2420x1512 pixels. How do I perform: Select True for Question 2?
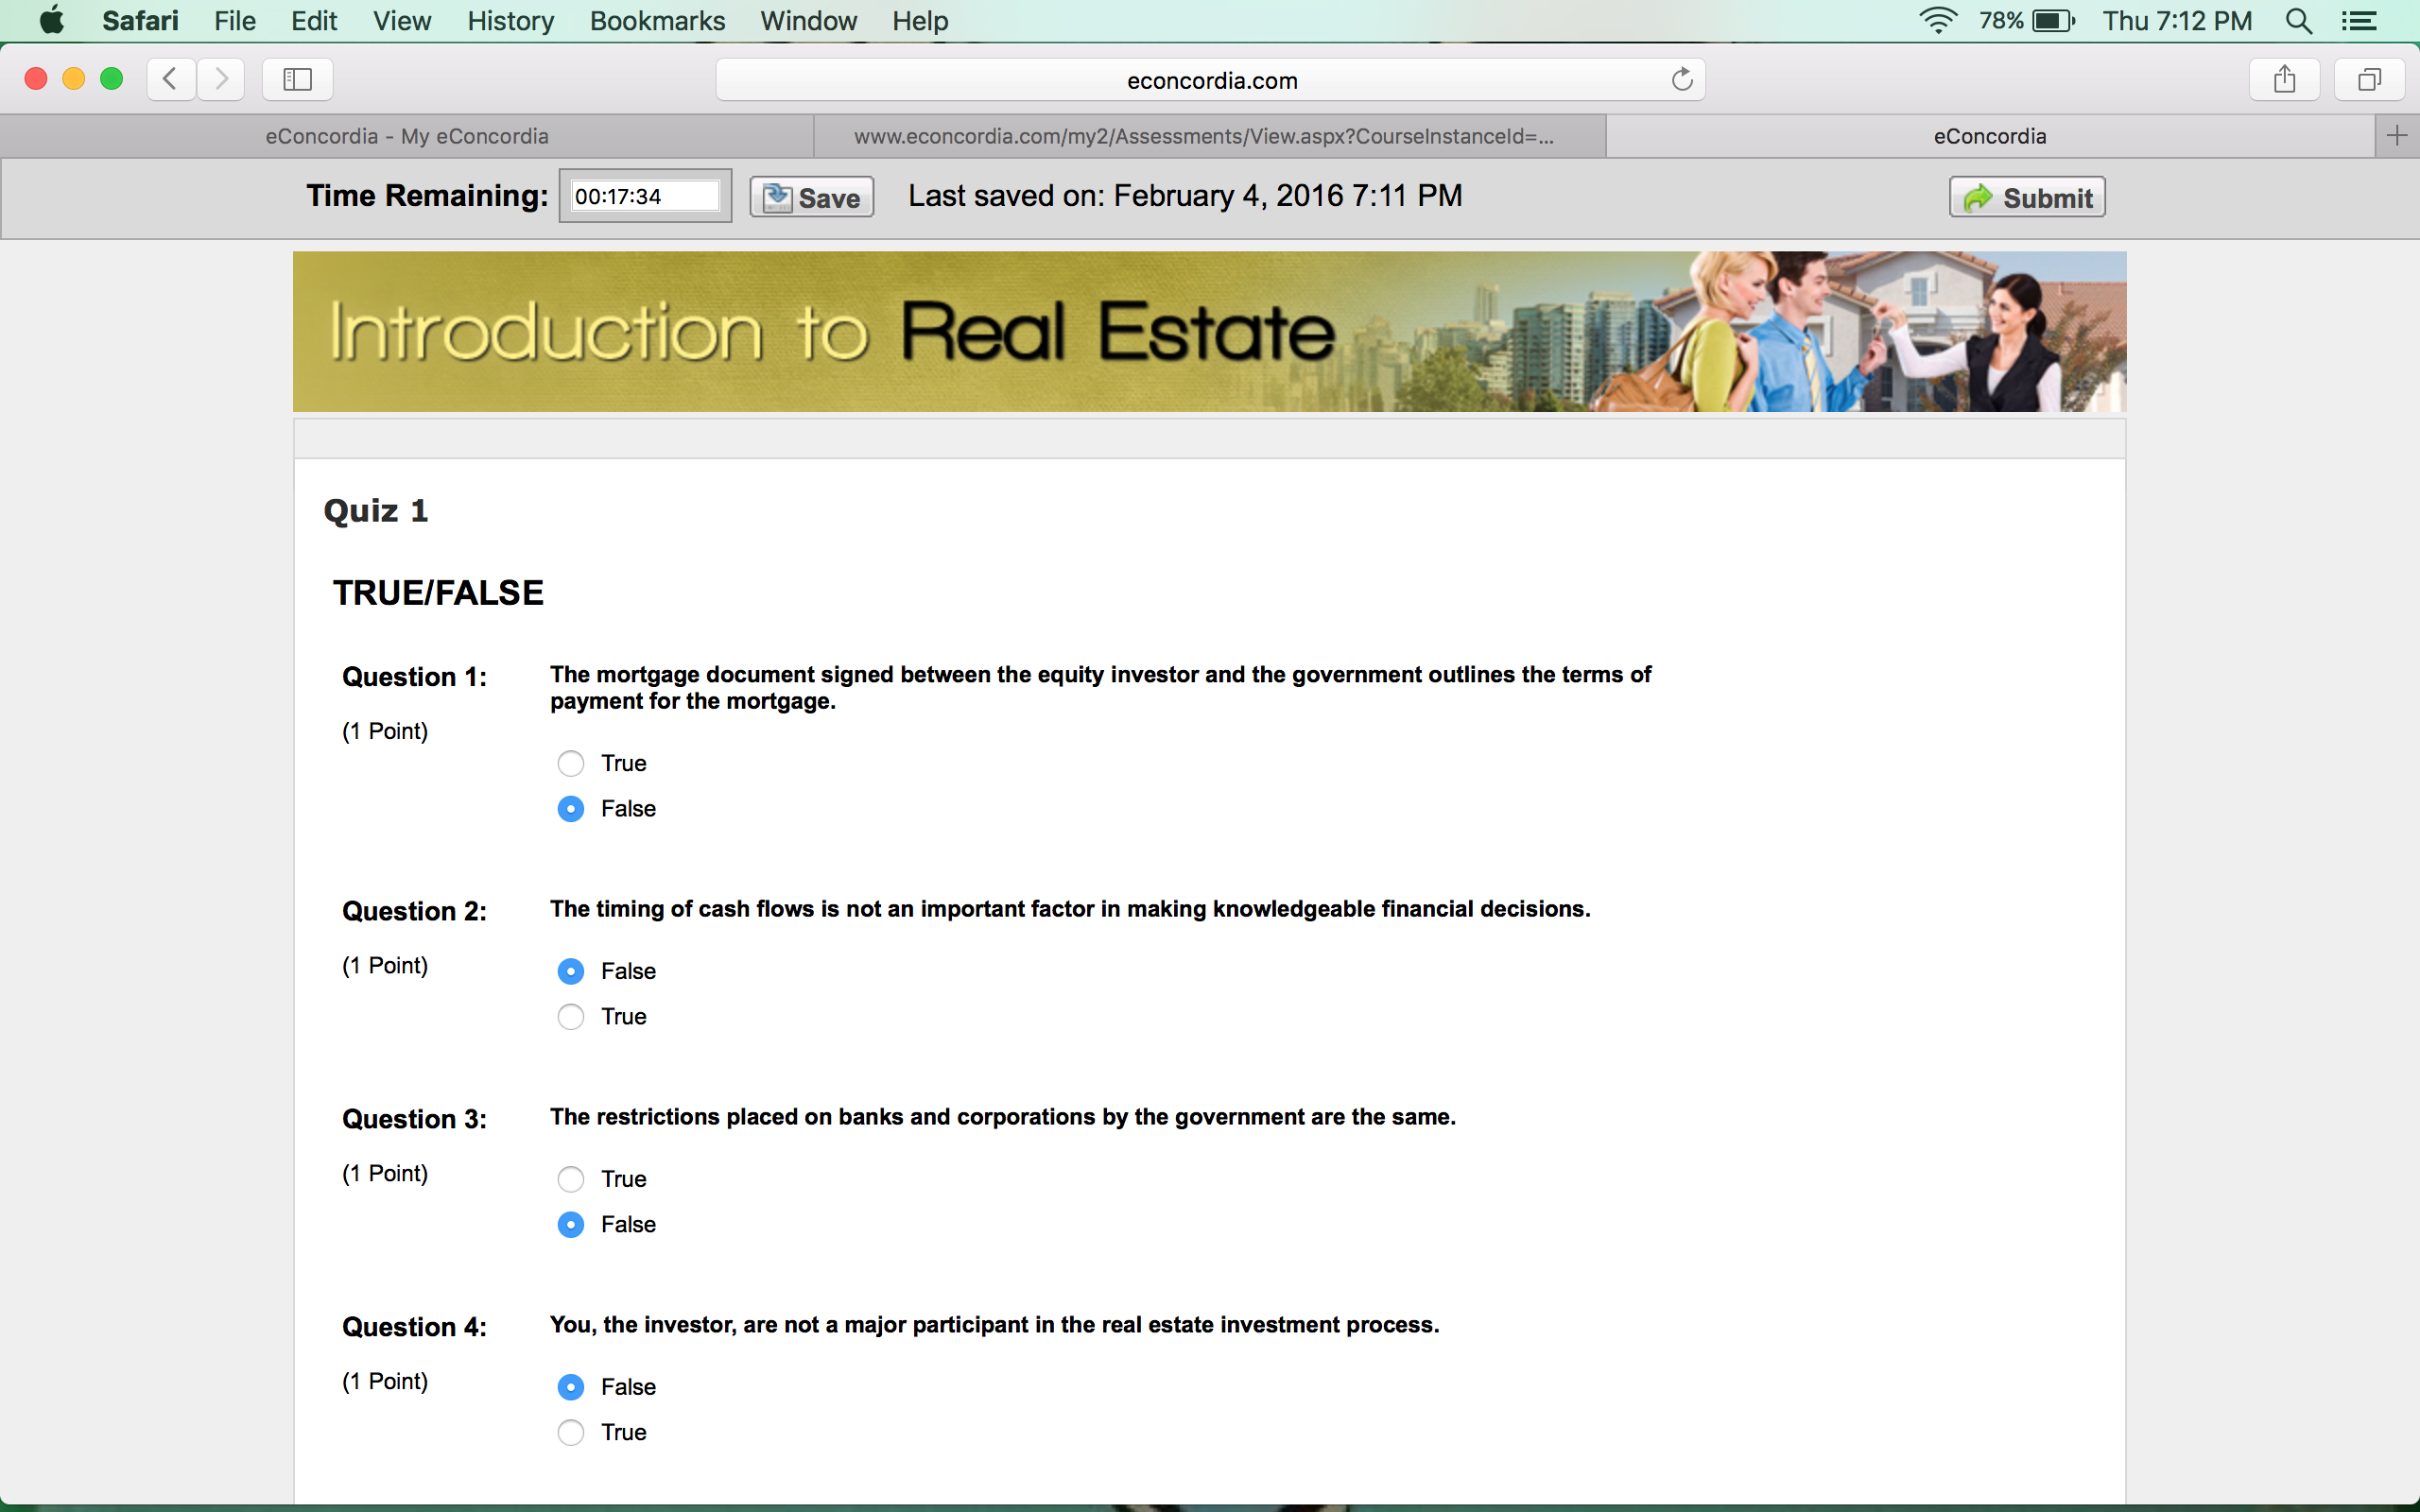click(x=571, y=1017)
